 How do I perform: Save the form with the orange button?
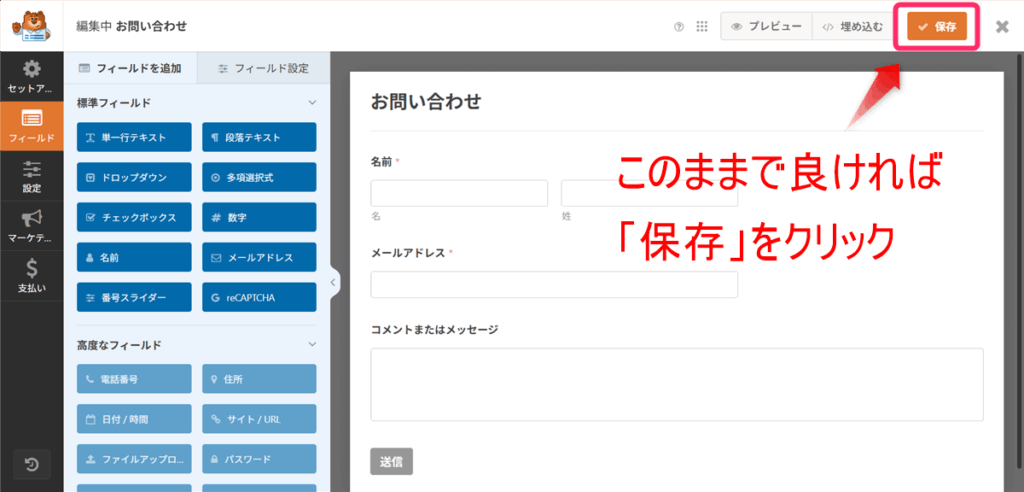coord(936,27)
